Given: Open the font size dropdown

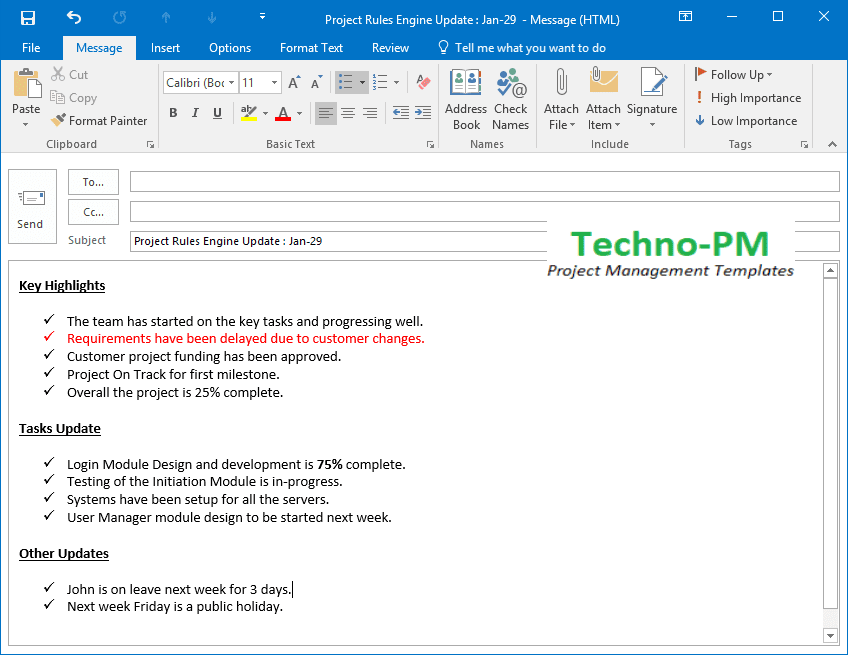Looking at the screenshot, I should [x=272, y=81].
